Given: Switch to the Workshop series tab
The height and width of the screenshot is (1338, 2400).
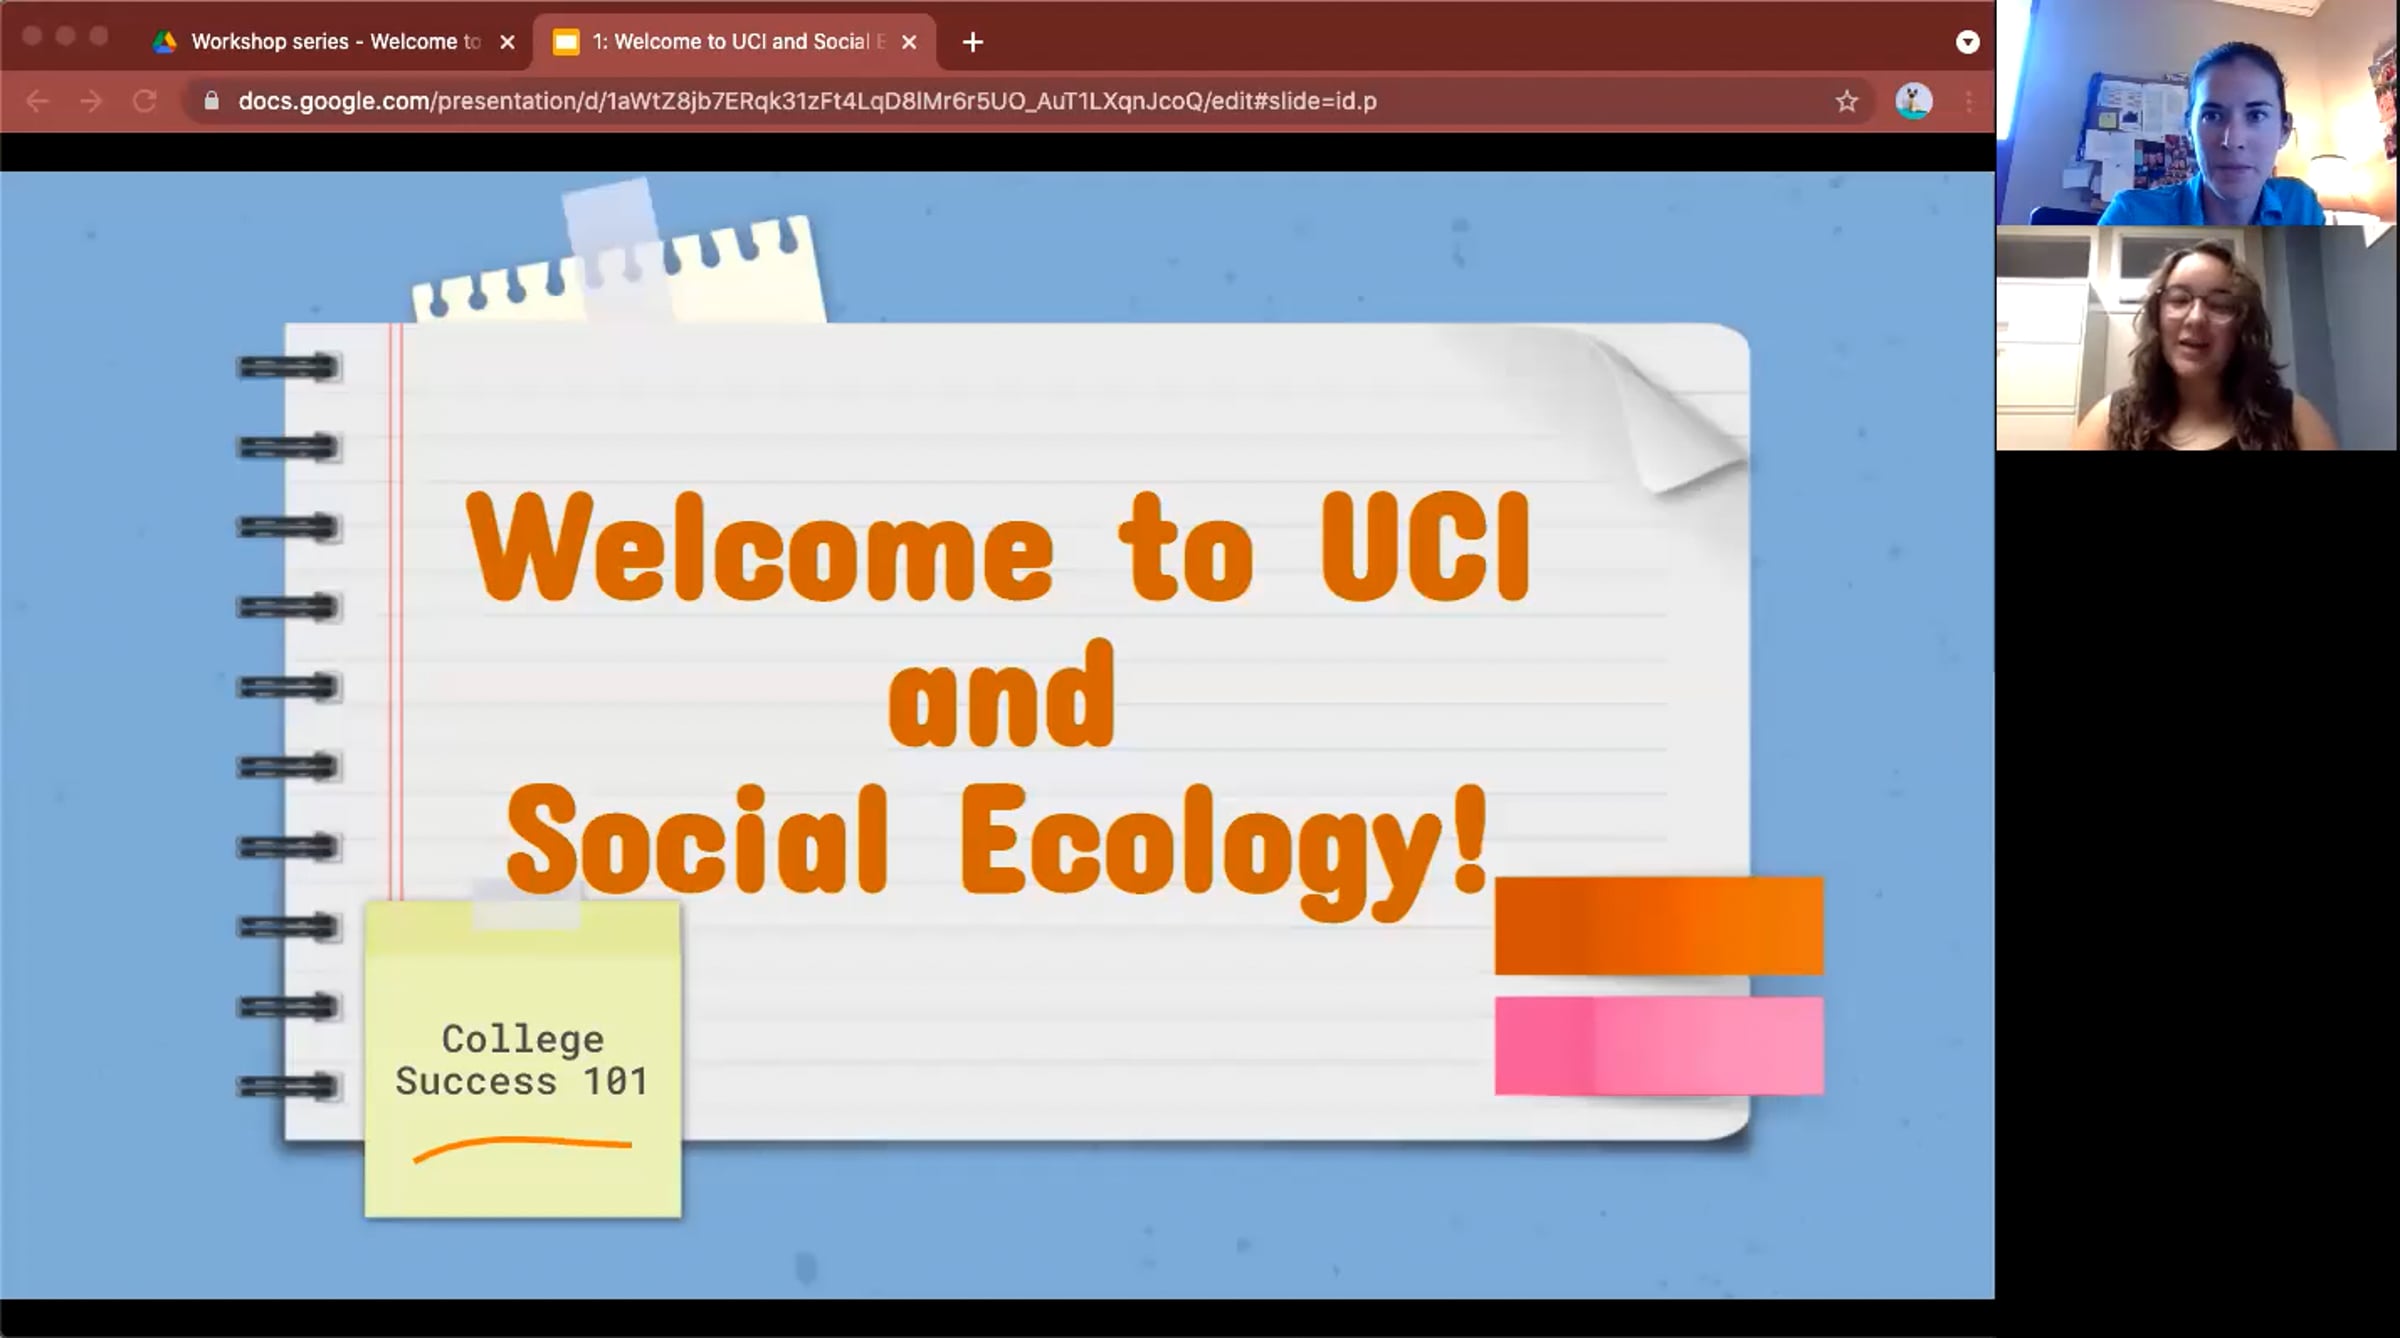Looking at the screenshot, I should (x=317, y=42).
